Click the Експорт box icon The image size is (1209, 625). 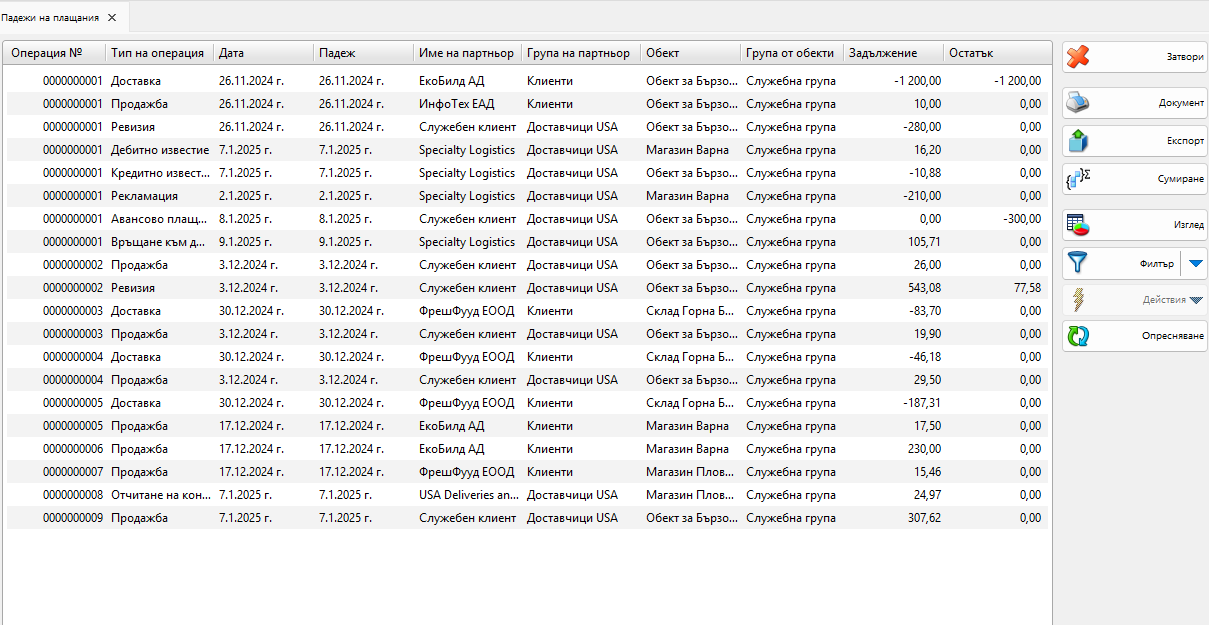pyautogui.click(x=1078, y=141)
